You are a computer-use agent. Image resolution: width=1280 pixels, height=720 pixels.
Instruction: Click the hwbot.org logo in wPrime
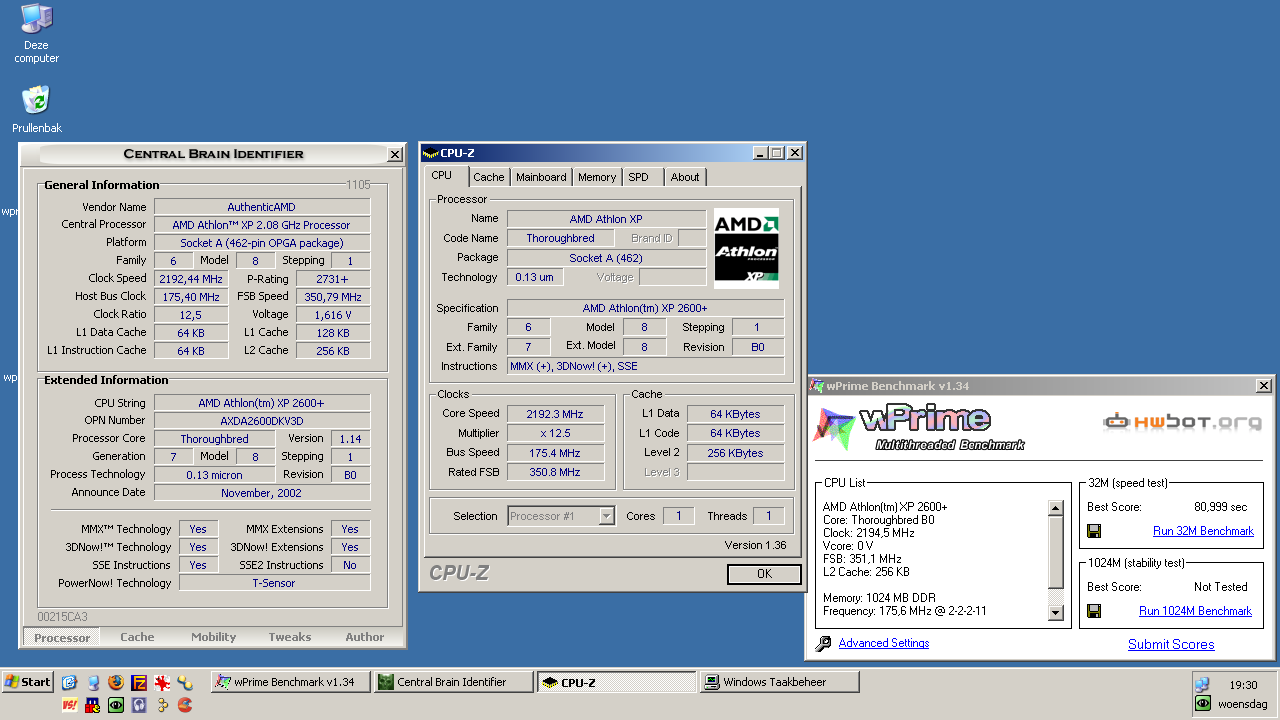click(x=1181, y=422)
